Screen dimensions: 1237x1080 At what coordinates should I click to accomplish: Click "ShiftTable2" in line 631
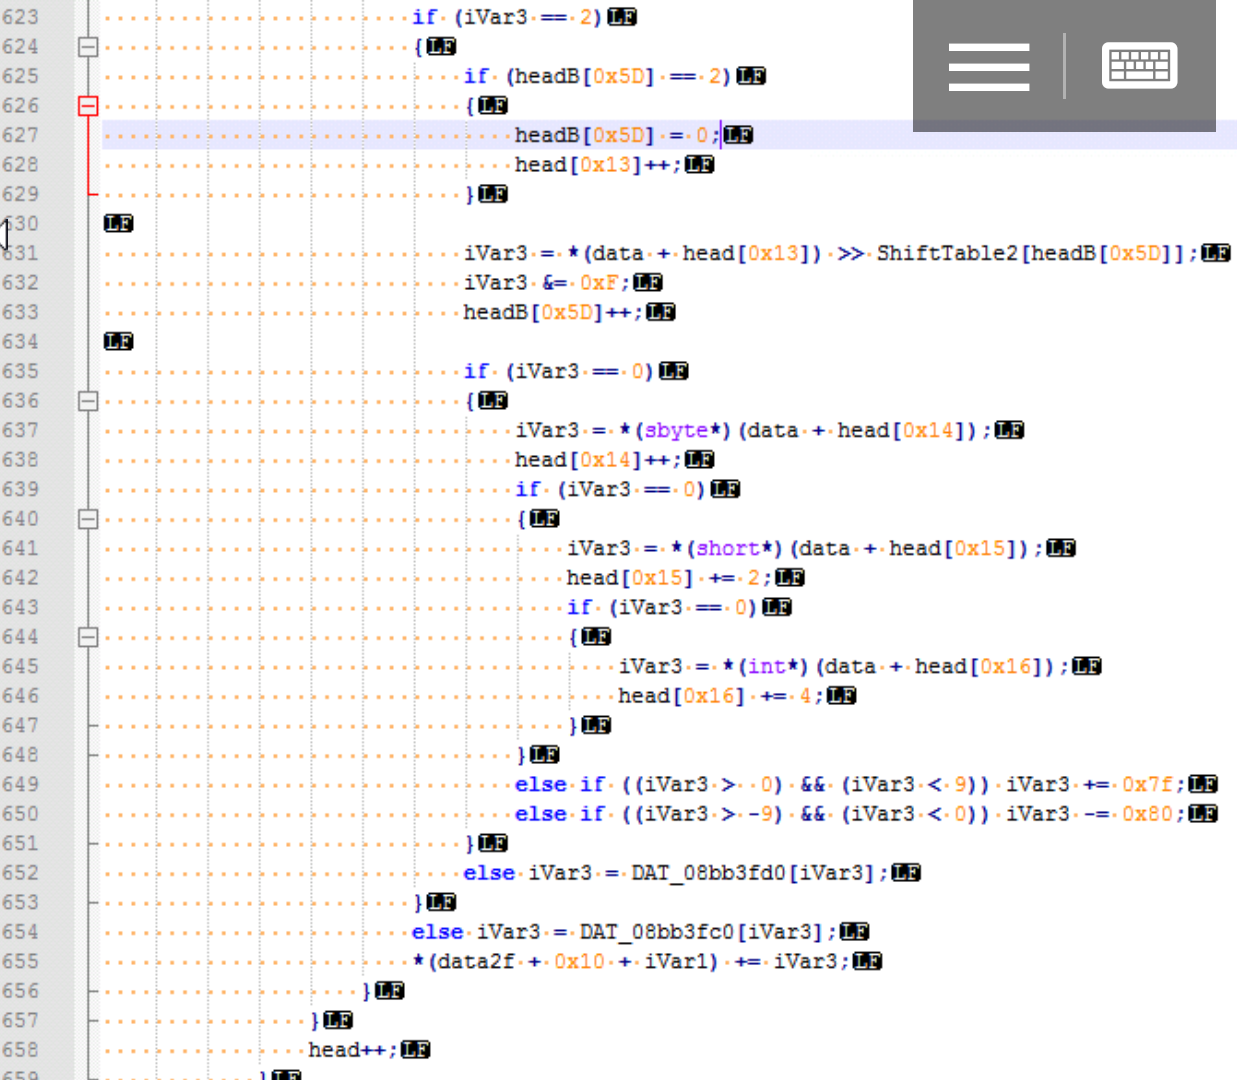click(x=947, y=253)
